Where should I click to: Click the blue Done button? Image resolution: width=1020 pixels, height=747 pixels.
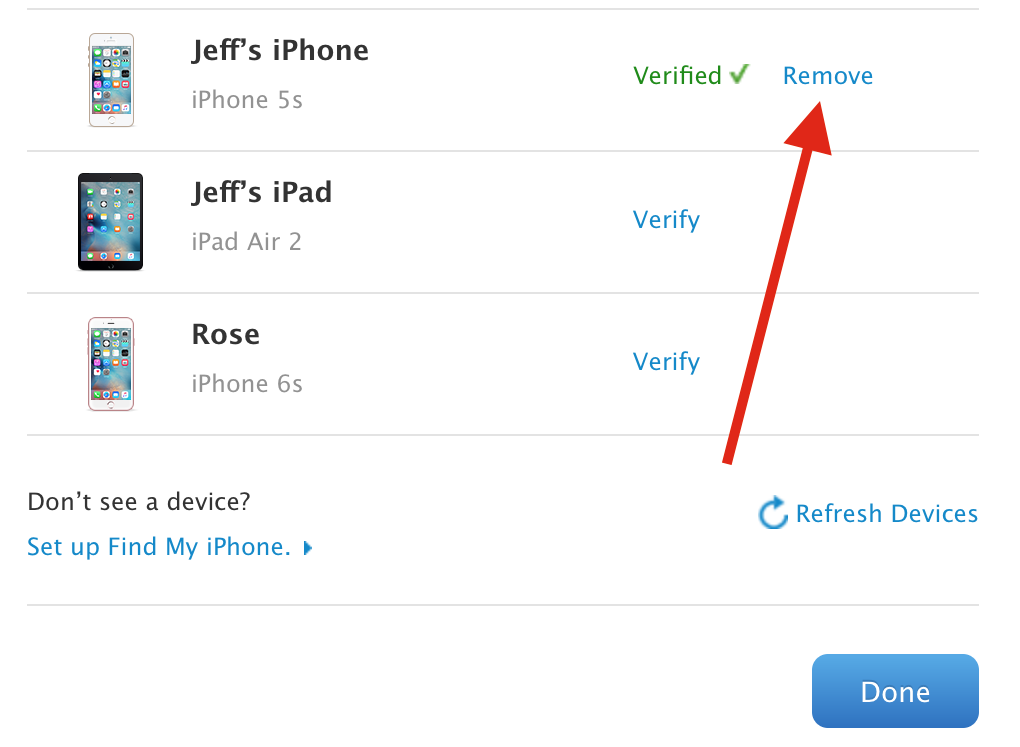(895, 691)
